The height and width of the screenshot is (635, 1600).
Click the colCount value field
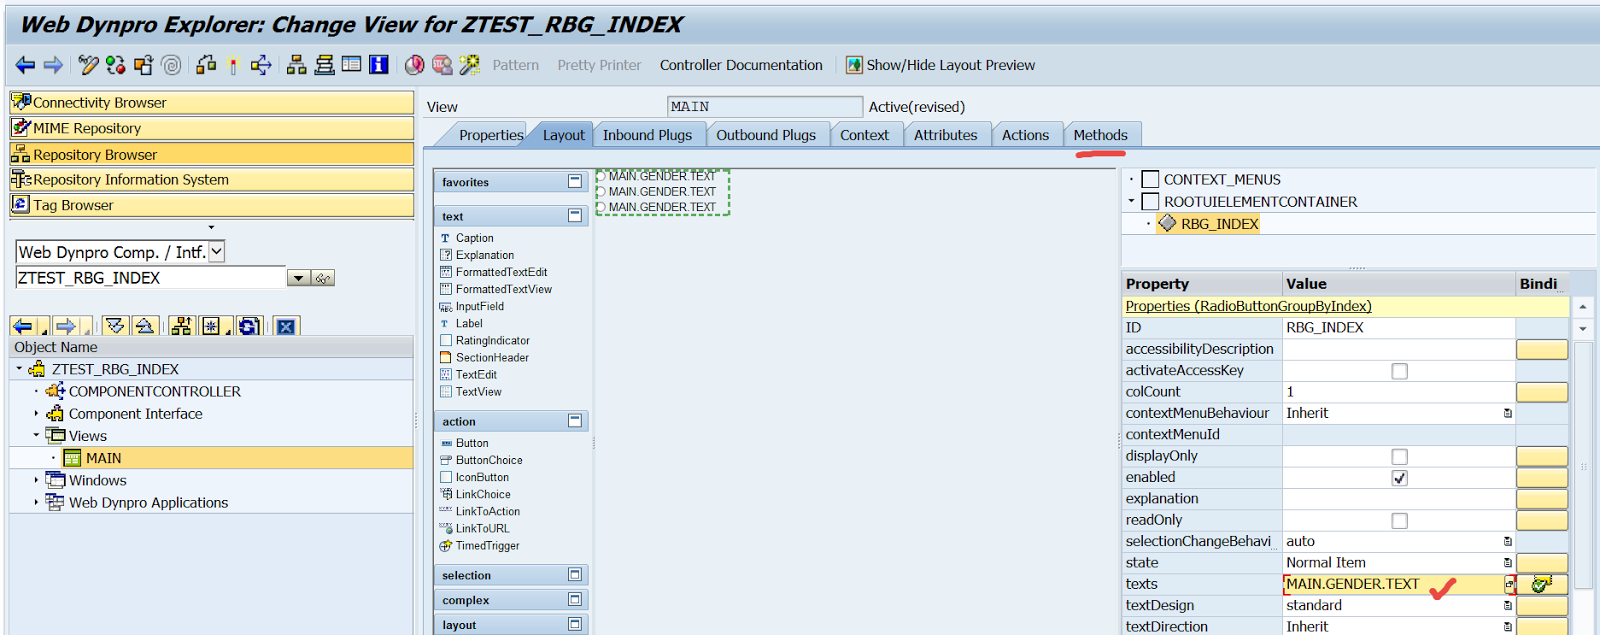click(1397, 392)
